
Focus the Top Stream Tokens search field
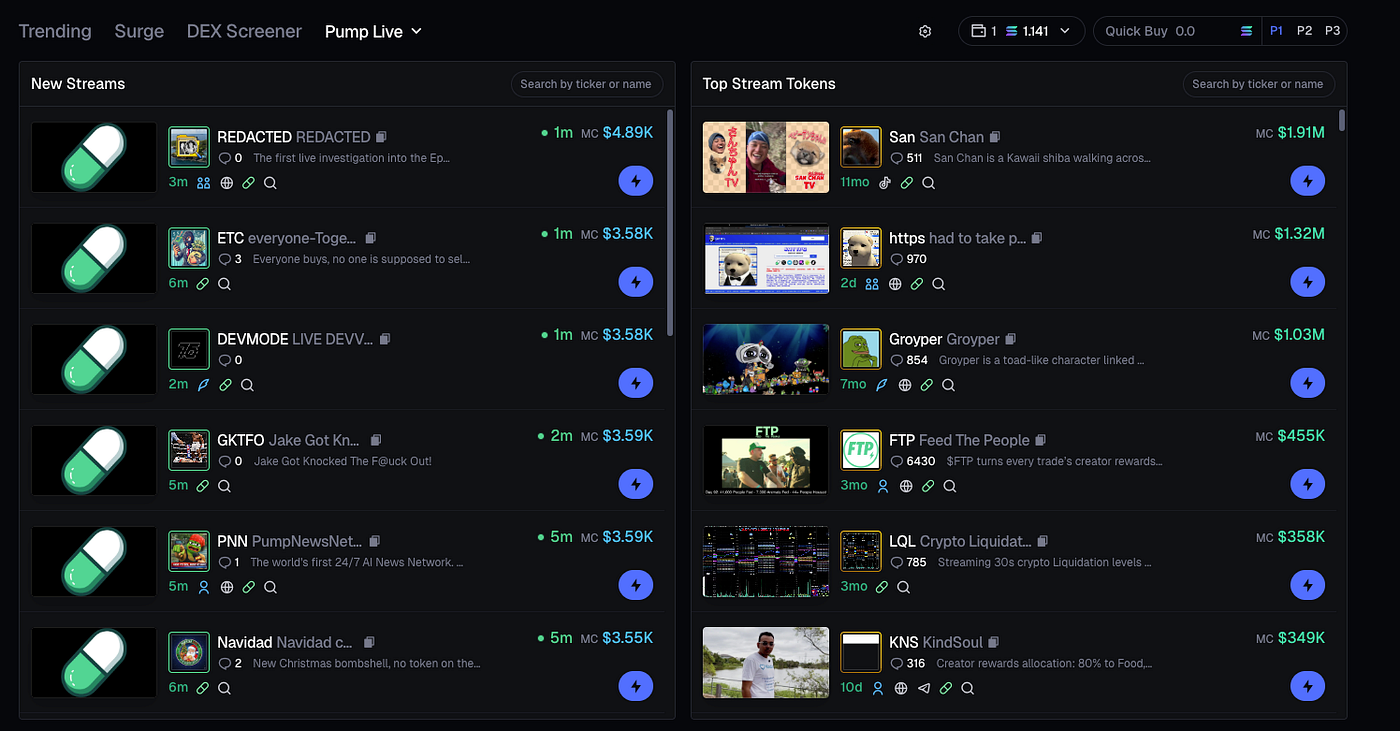1258,84
